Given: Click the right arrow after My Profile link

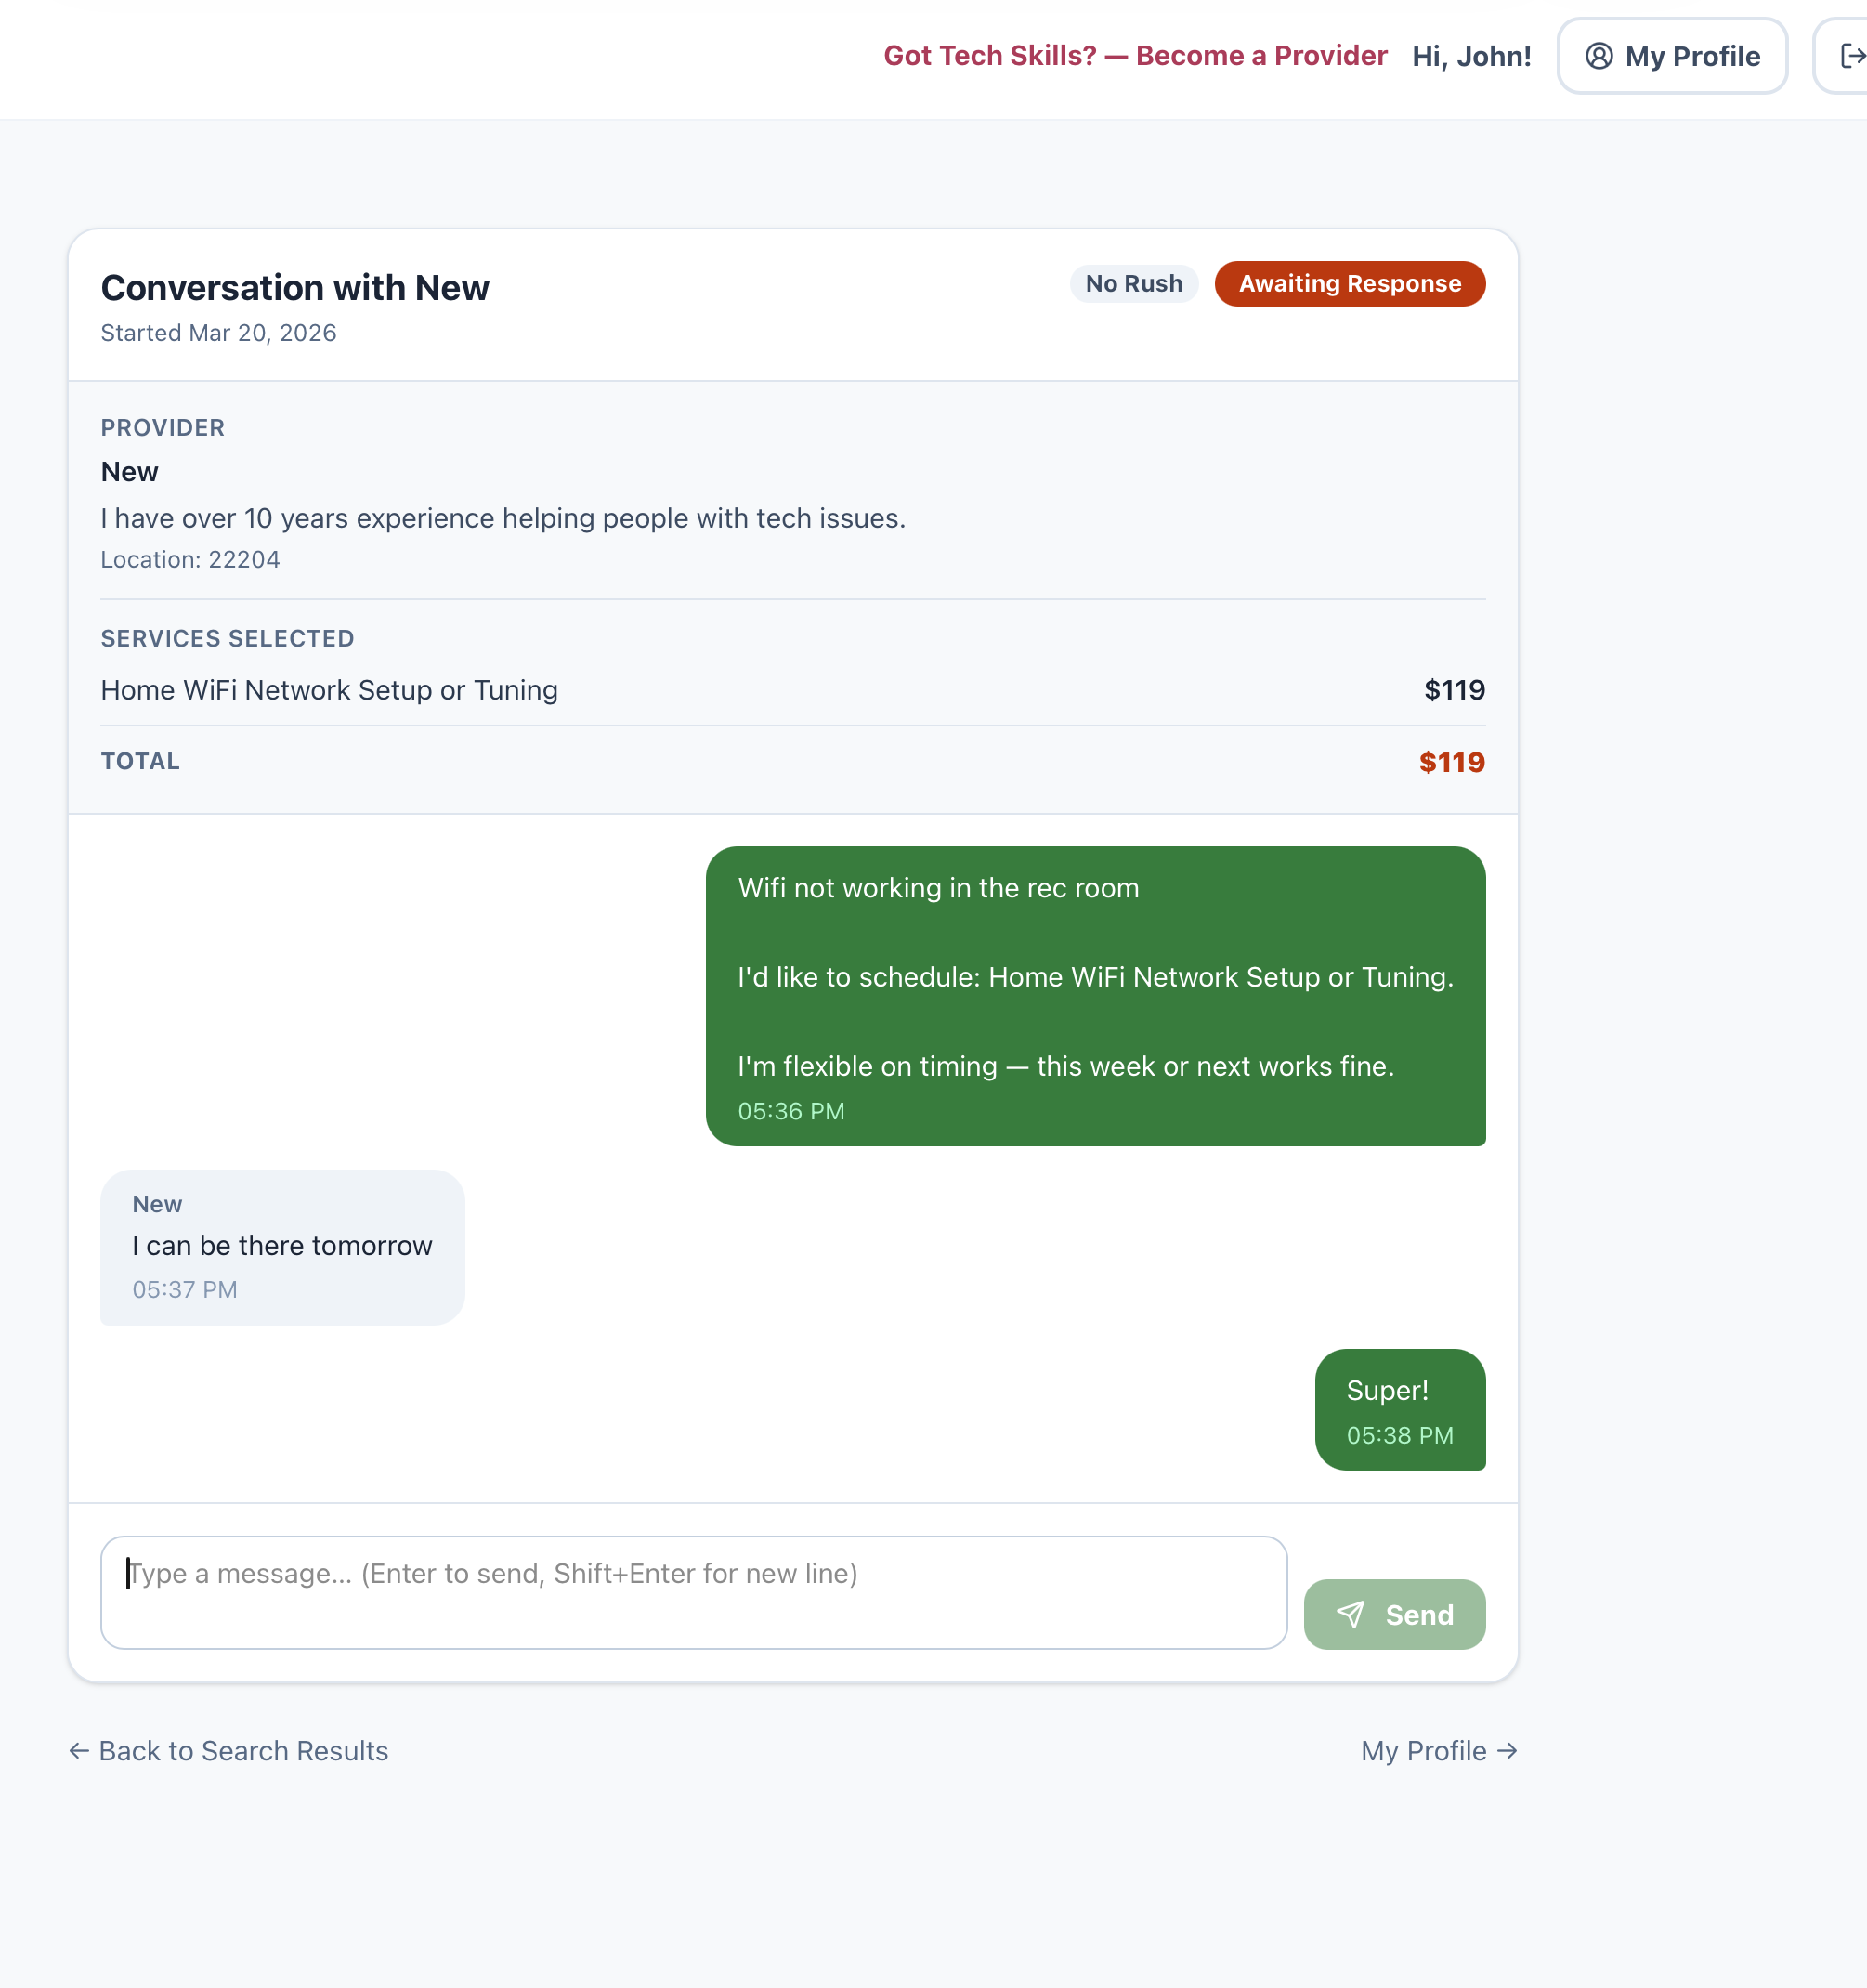Looking at the screenshot, I should 1507,1751.
